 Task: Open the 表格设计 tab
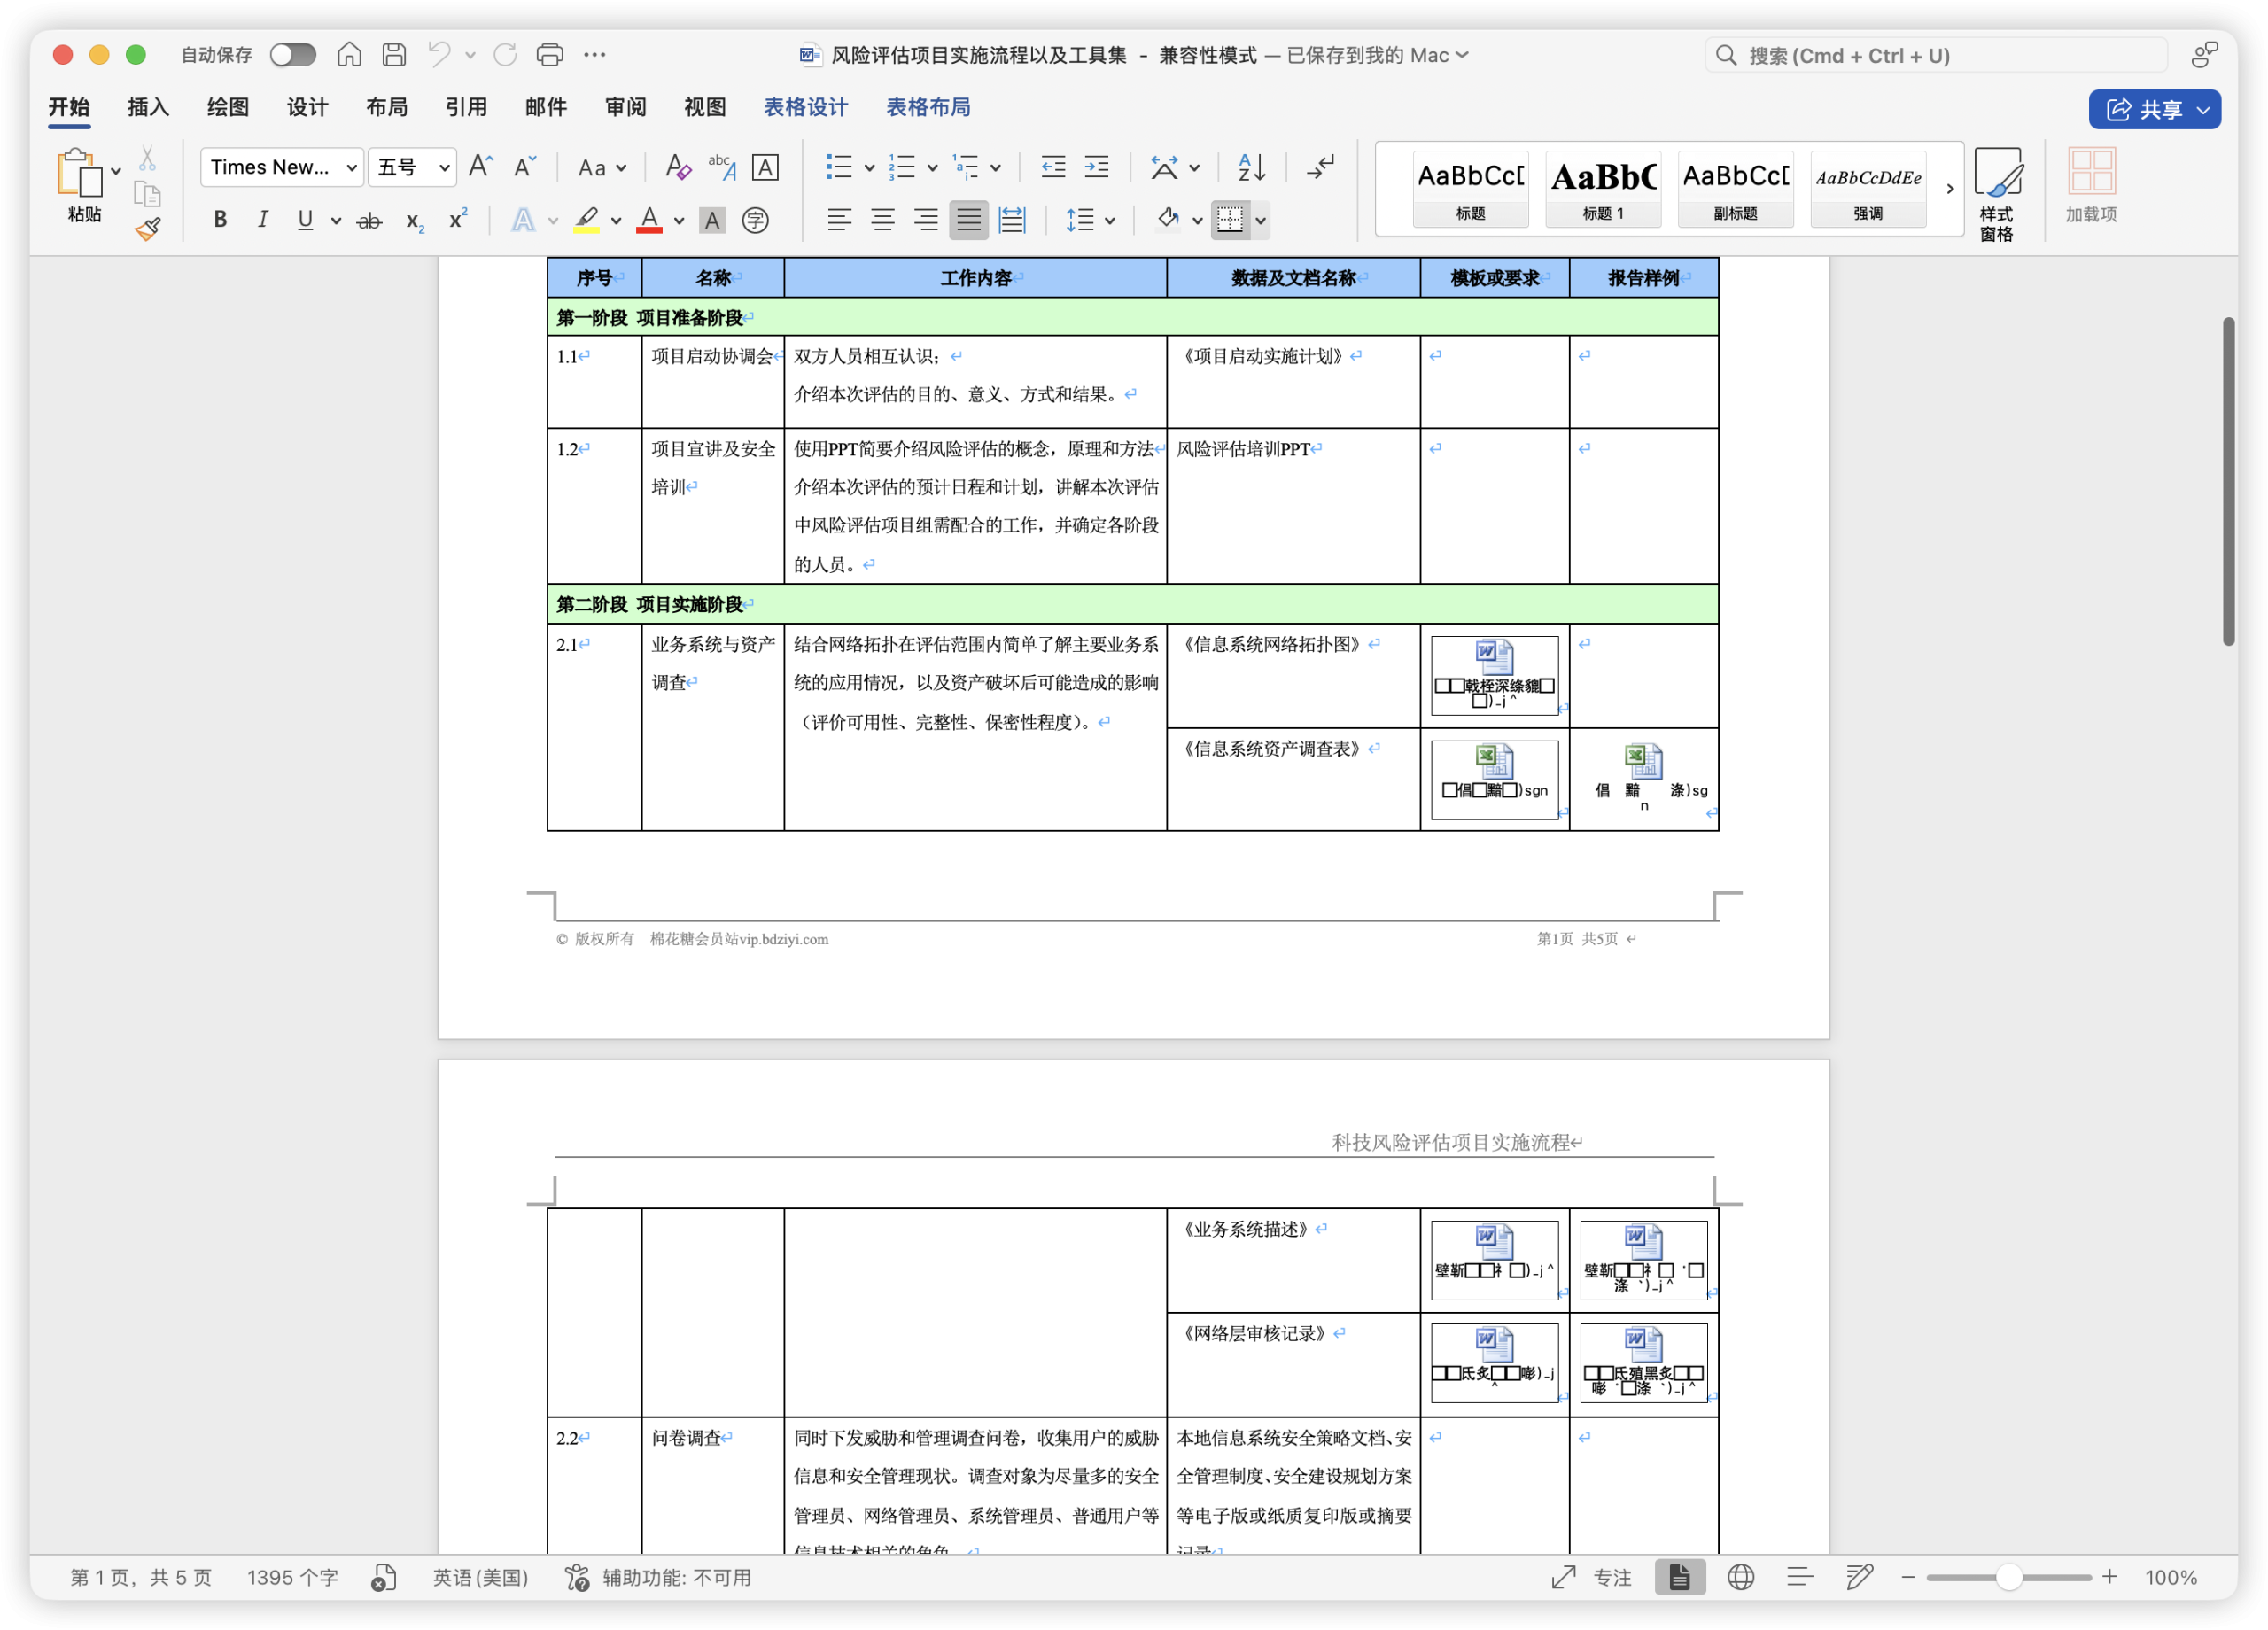coord(805,107)
